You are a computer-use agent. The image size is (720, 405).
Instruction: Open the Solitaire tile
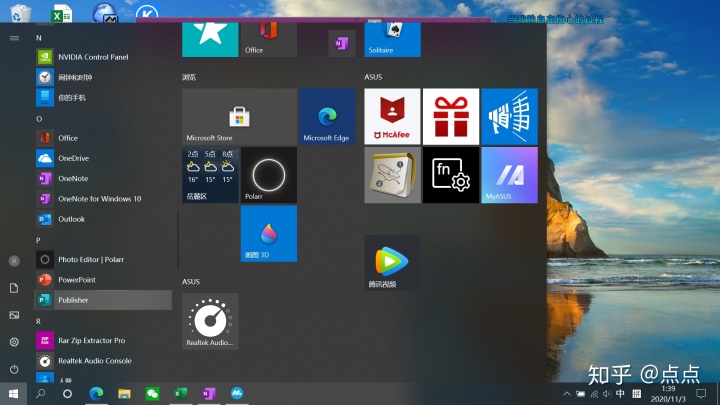pyautogui.click(x=392, y=39)
